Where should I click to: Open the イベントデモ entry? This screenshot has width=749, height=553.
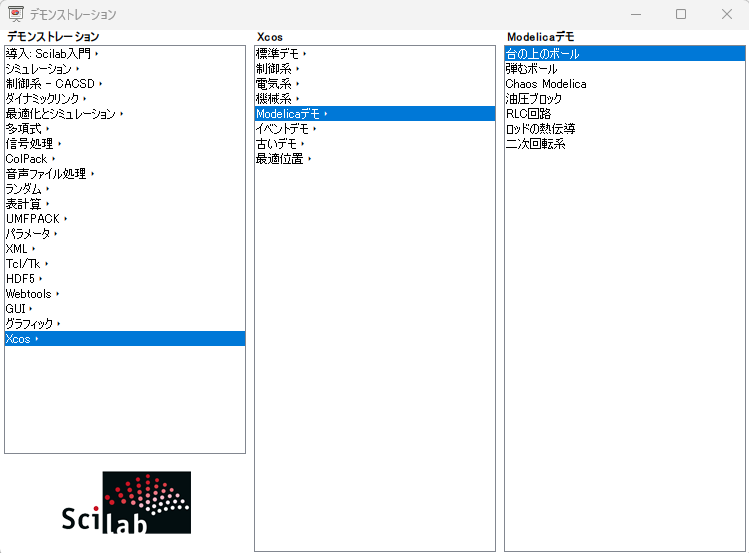coord(375,128)
